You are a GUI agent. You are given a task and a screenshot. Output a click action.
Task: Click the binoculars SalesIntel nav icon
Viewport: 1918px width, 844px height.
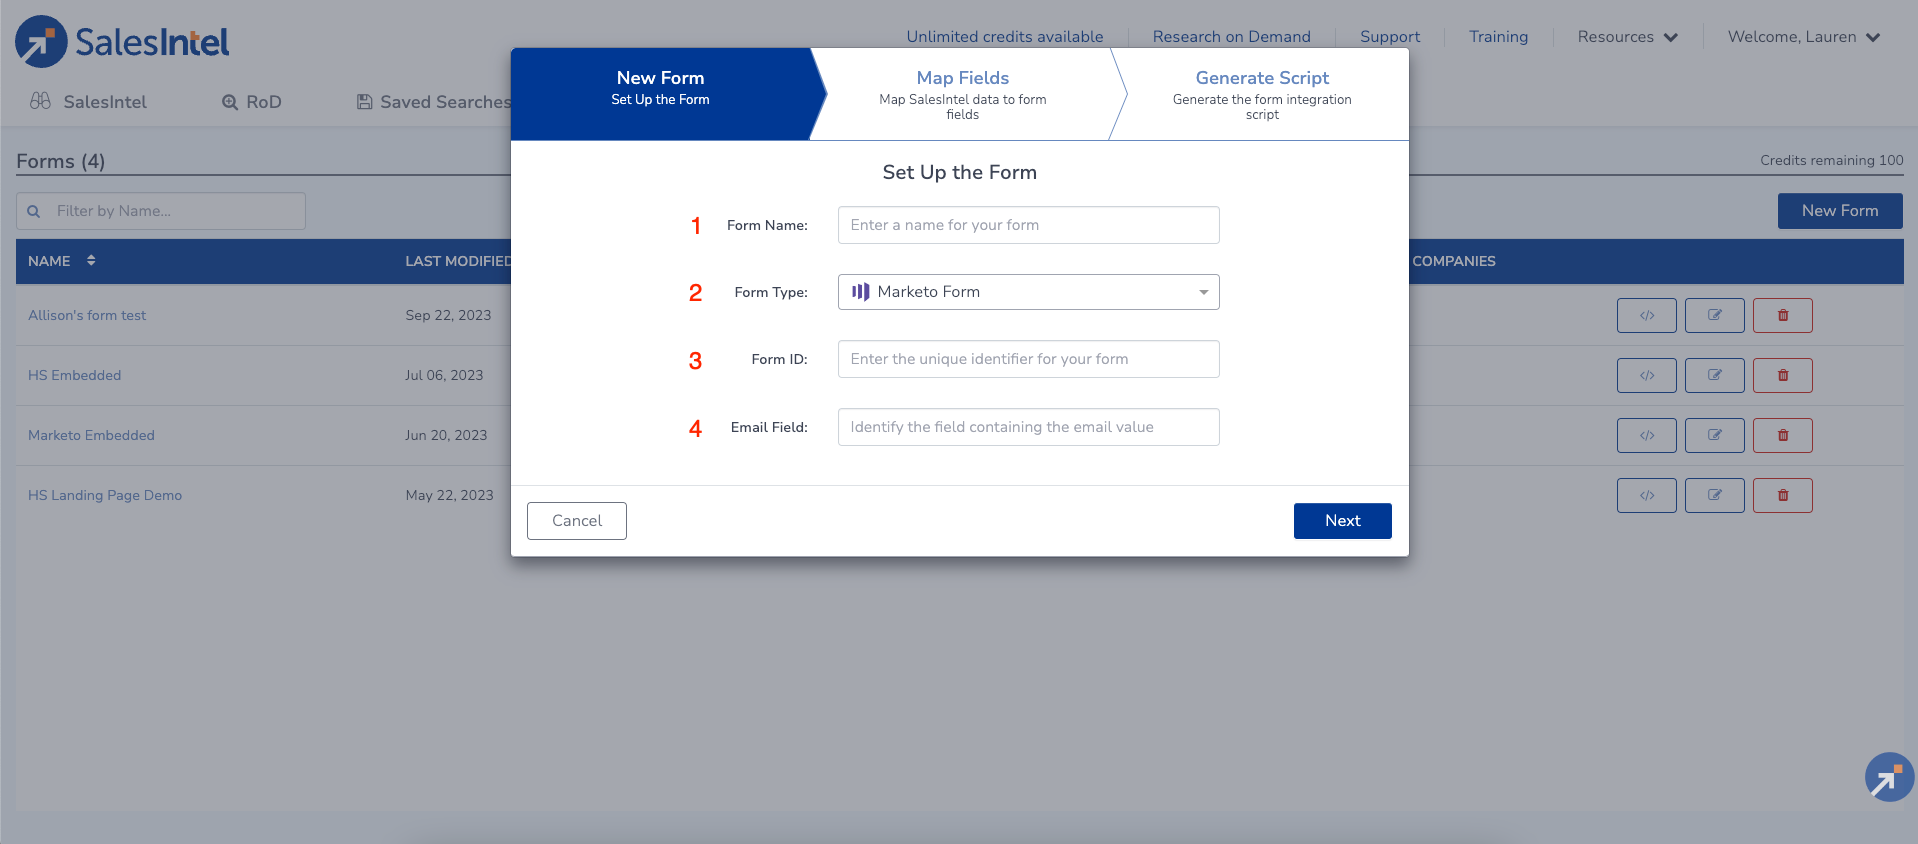click(x=40, y=101)
